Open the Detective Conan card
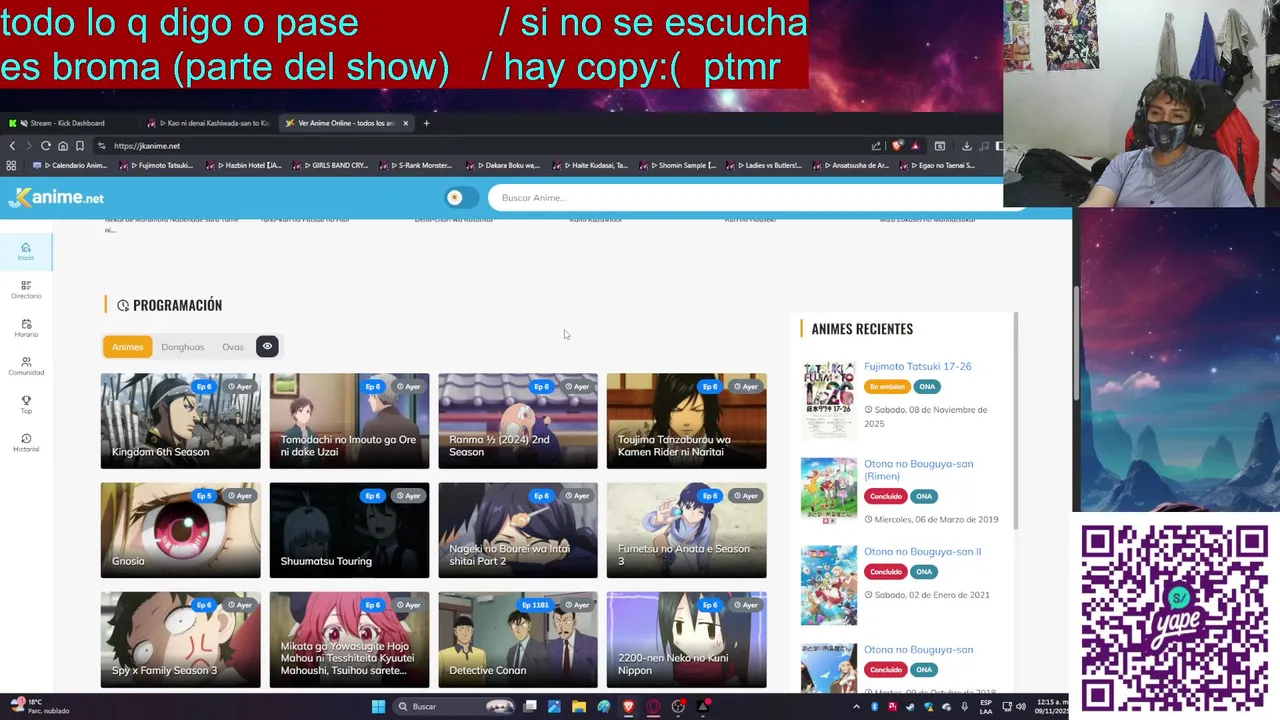This screenshot has width=1280, height=720. tap(518, 640)
